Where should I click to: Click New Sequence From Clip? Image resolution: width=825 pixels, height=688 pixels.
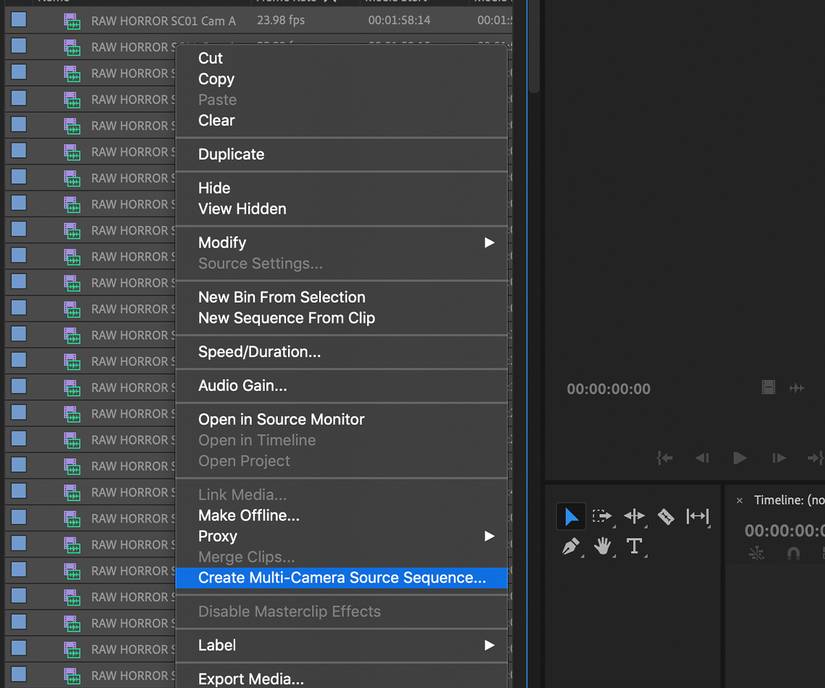pyautogui.click(x=286, y=318)
